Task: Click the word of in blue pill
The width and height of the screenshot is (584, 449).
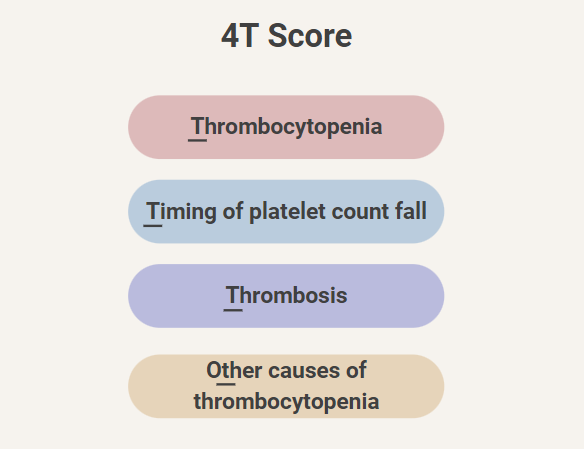Action: click(x=233, y=211)
